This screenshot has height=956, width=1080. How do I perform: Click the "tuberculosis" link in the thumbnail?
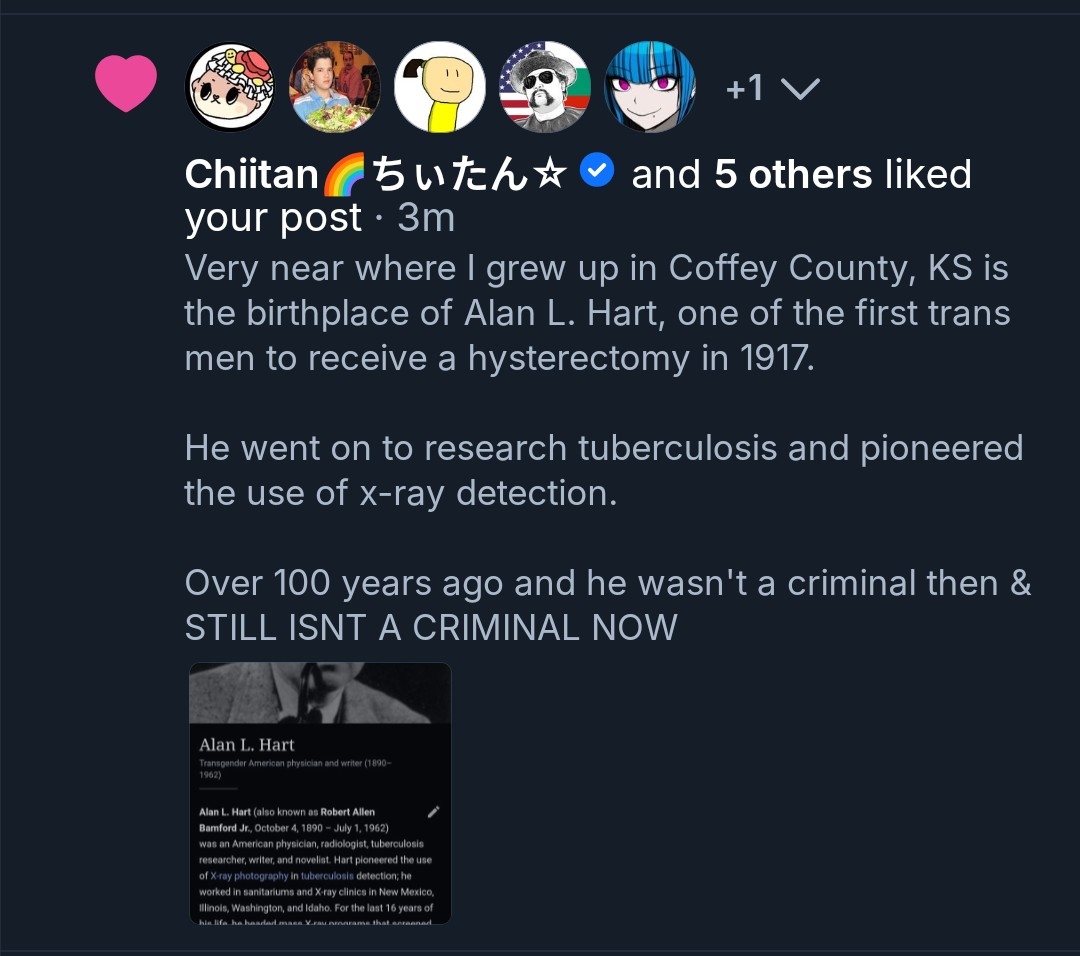(x=327, y=876)
